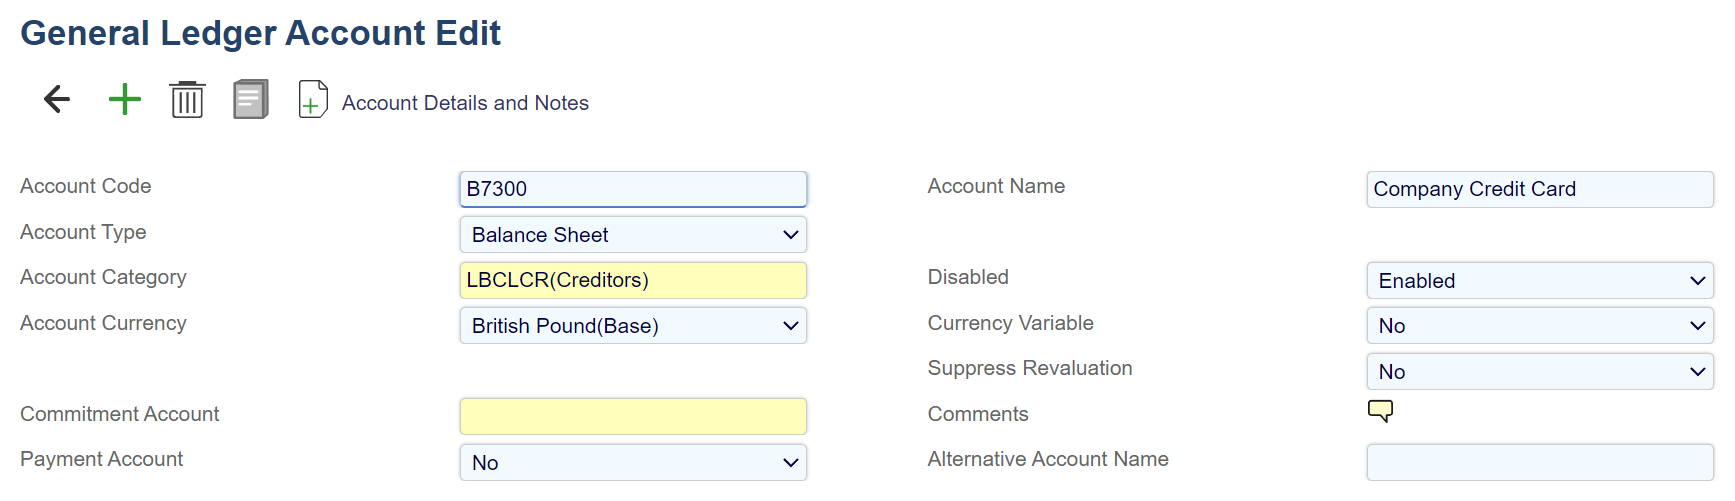1735x501 pixels.
Task: Expand the Account Type dropdown
Action: [633, 235]
